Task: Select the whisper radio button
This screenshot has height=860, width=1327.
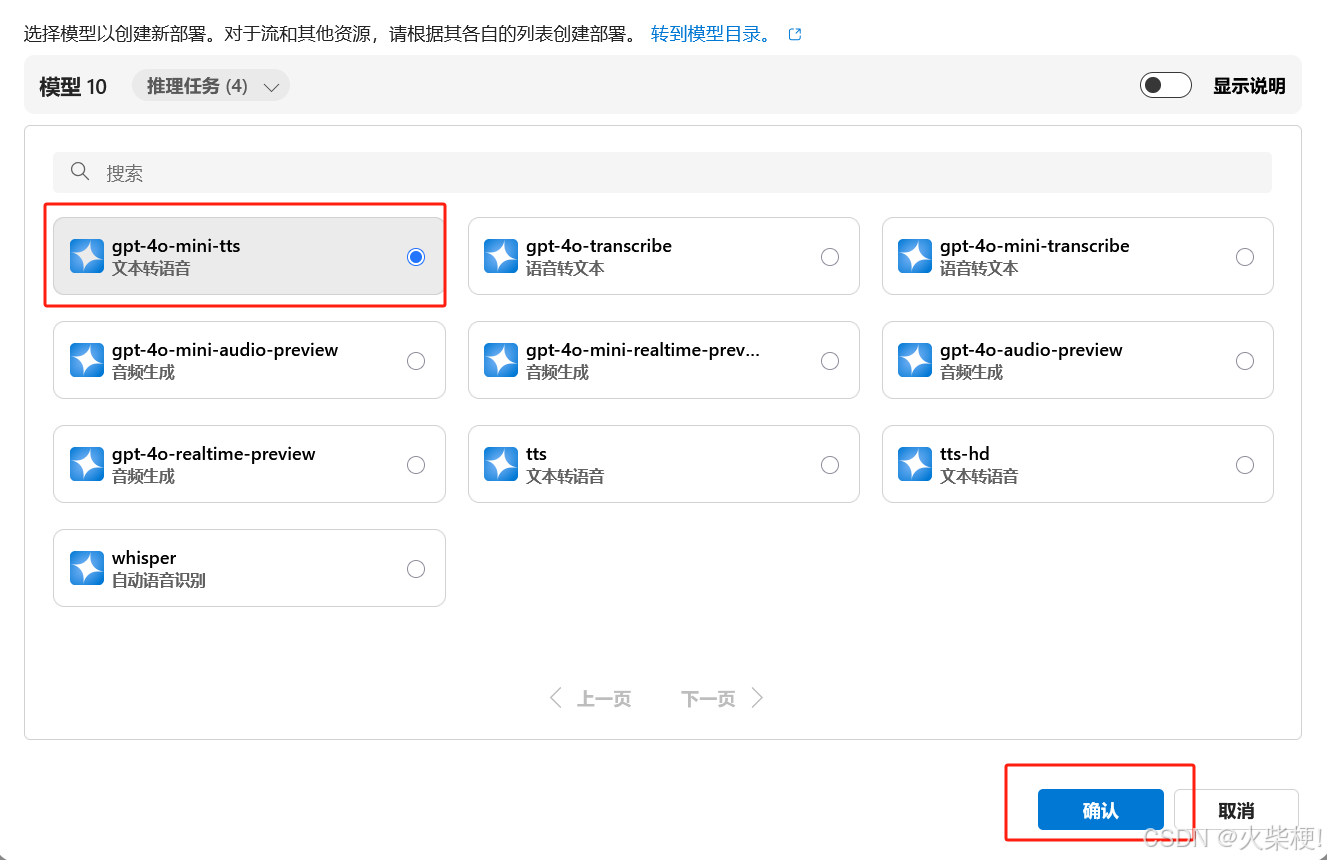Action: (416, 569)
